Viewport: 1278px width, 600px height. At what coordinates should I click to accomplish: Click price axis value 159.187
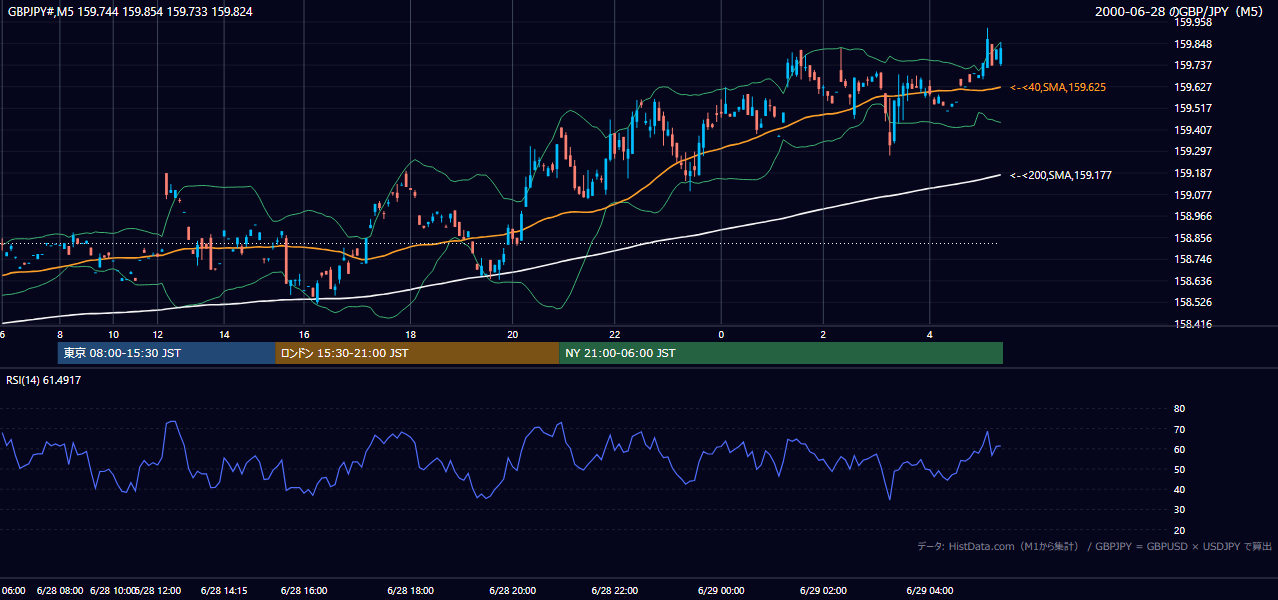click(x=1193, y=173)
